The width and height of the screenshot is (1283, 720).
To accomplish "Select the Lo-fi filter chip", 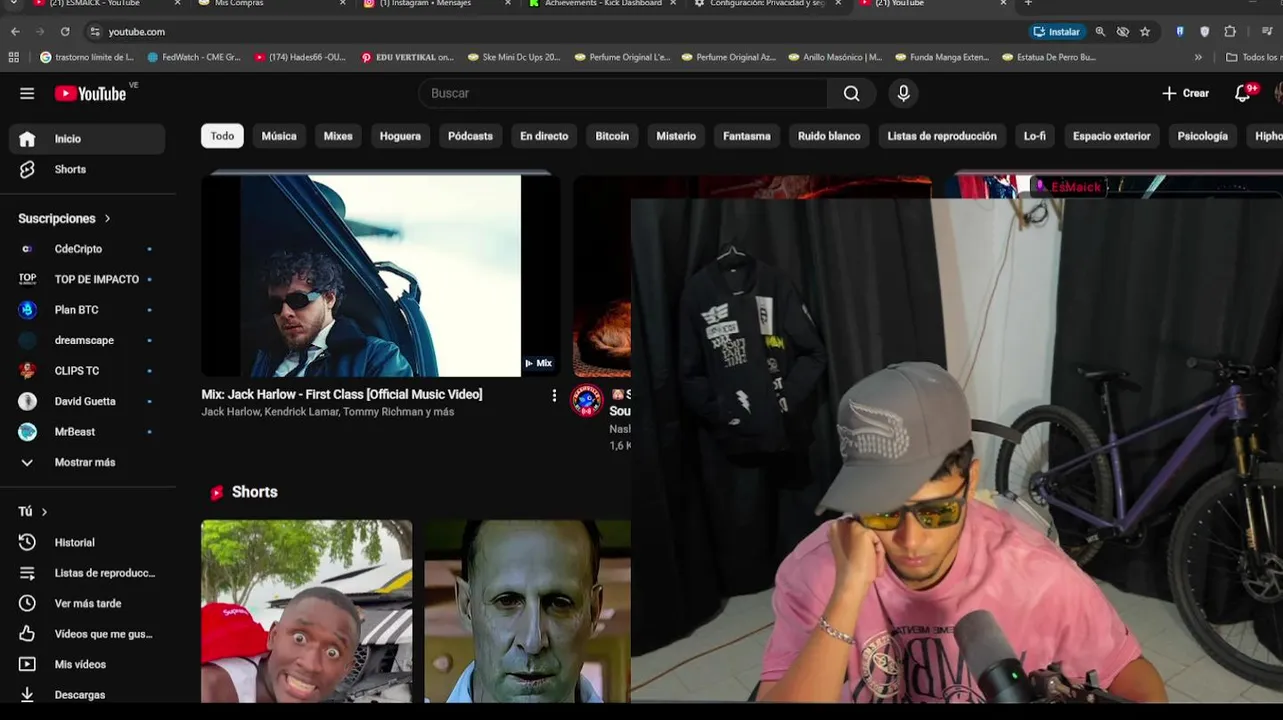I will click(x=1035, y=136).
